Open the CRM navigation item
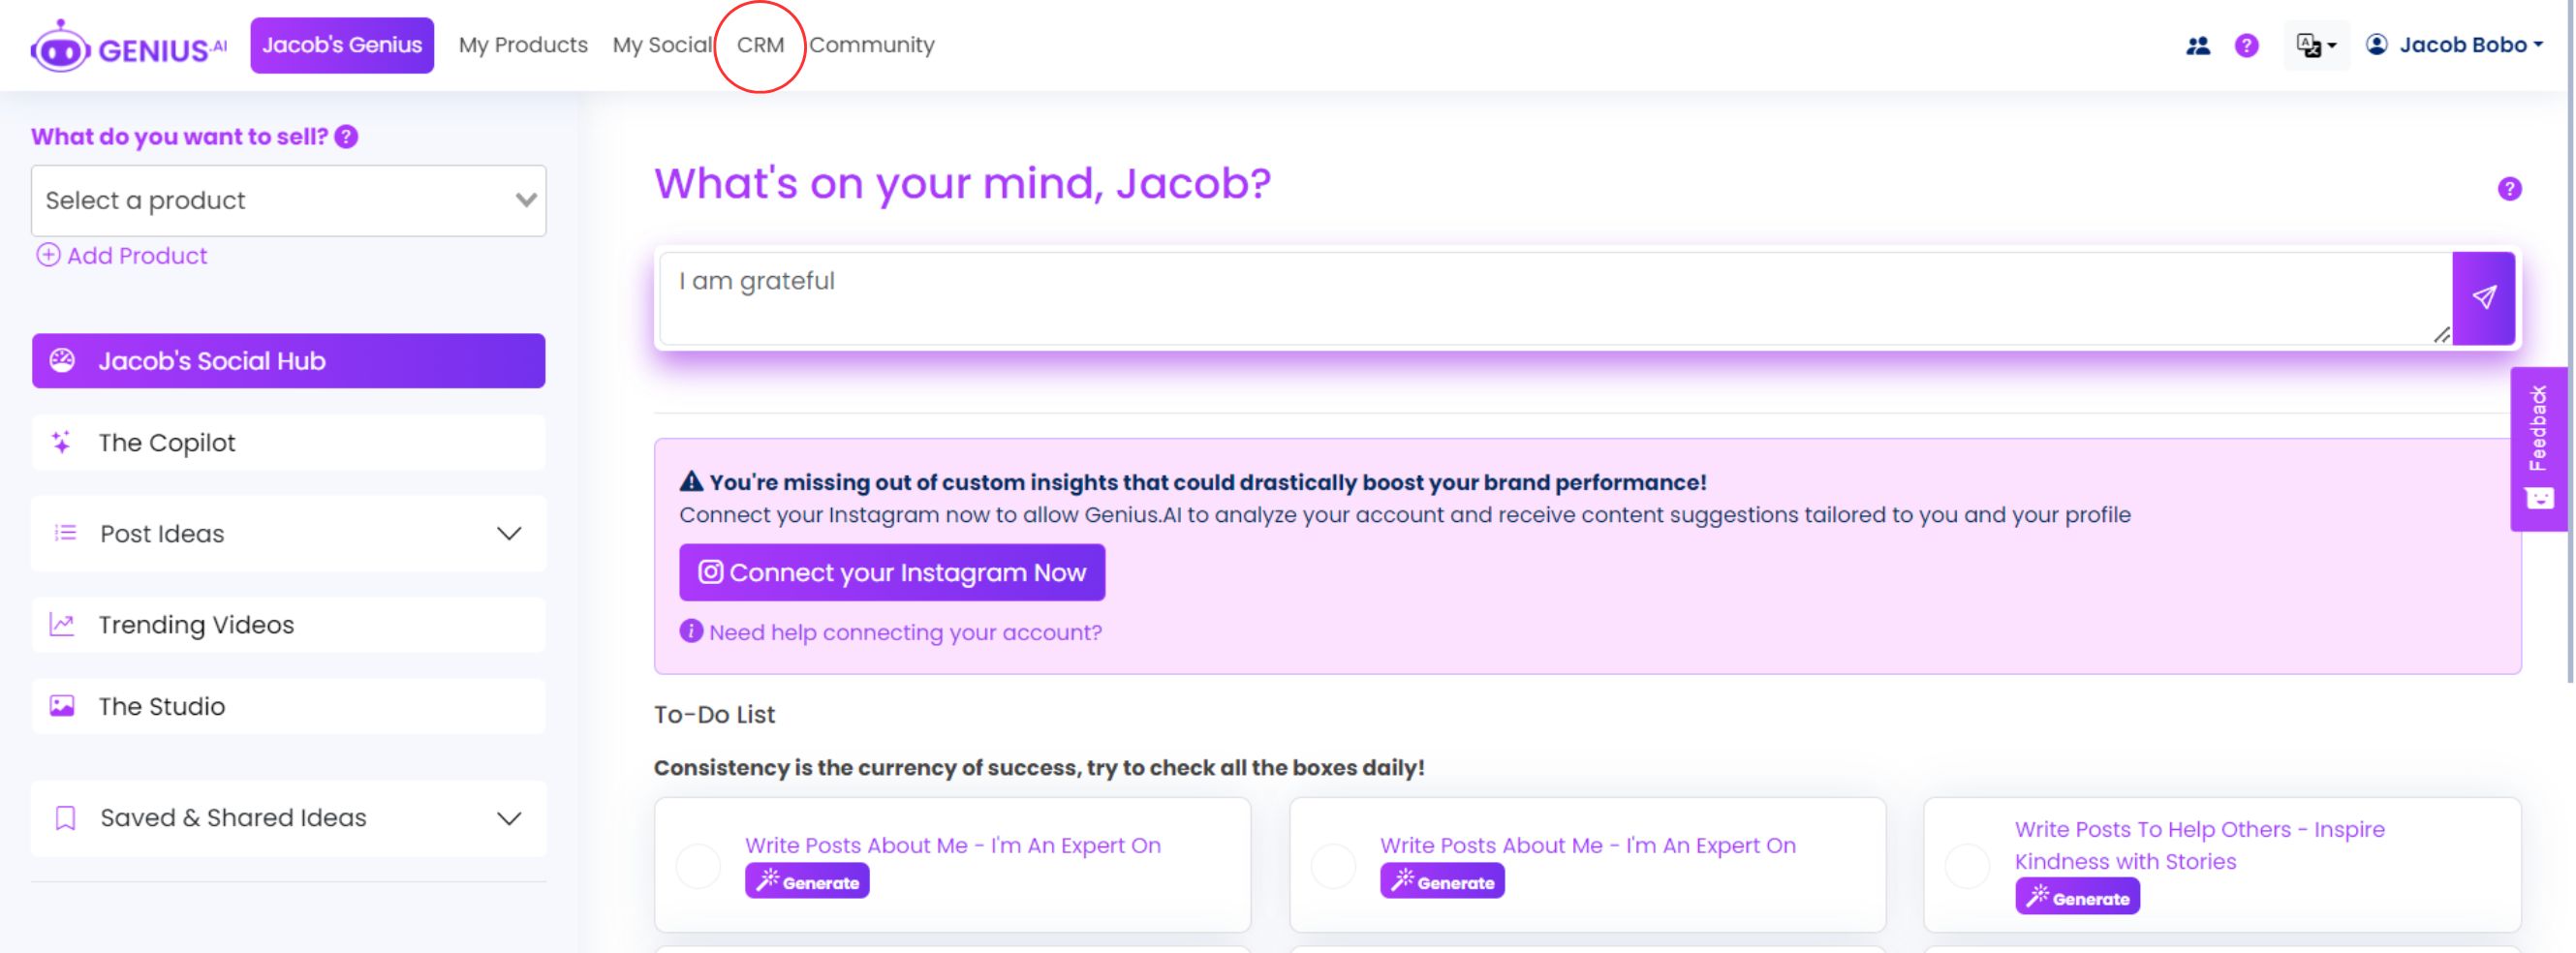Image resolution: width=2576 pixels, height=953 pixels. (x=760, y=45)
